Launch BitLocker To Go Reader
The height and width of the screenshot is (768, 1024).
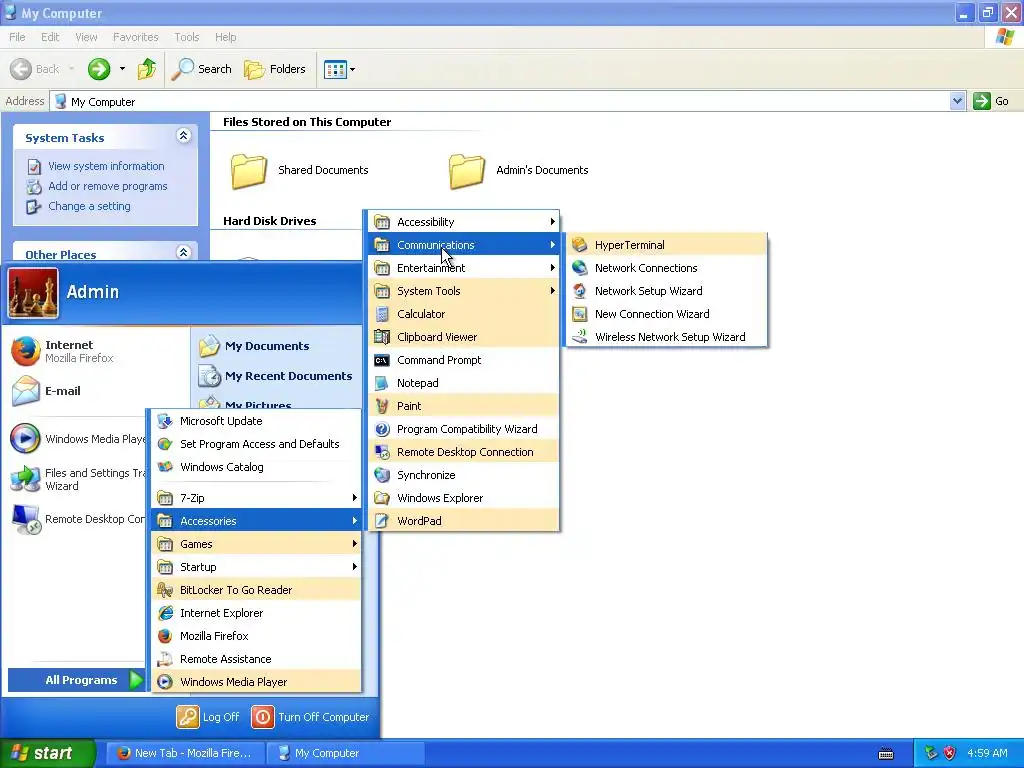256,590
